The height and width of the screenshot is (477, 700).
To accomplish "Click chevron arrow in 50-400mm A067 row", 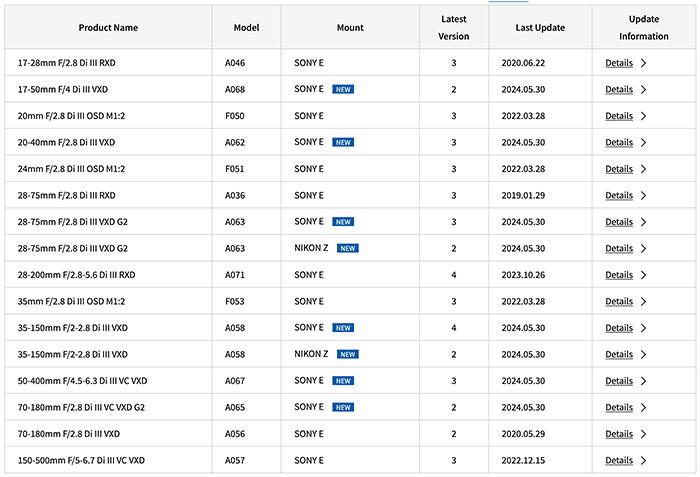I will [643, 381].
